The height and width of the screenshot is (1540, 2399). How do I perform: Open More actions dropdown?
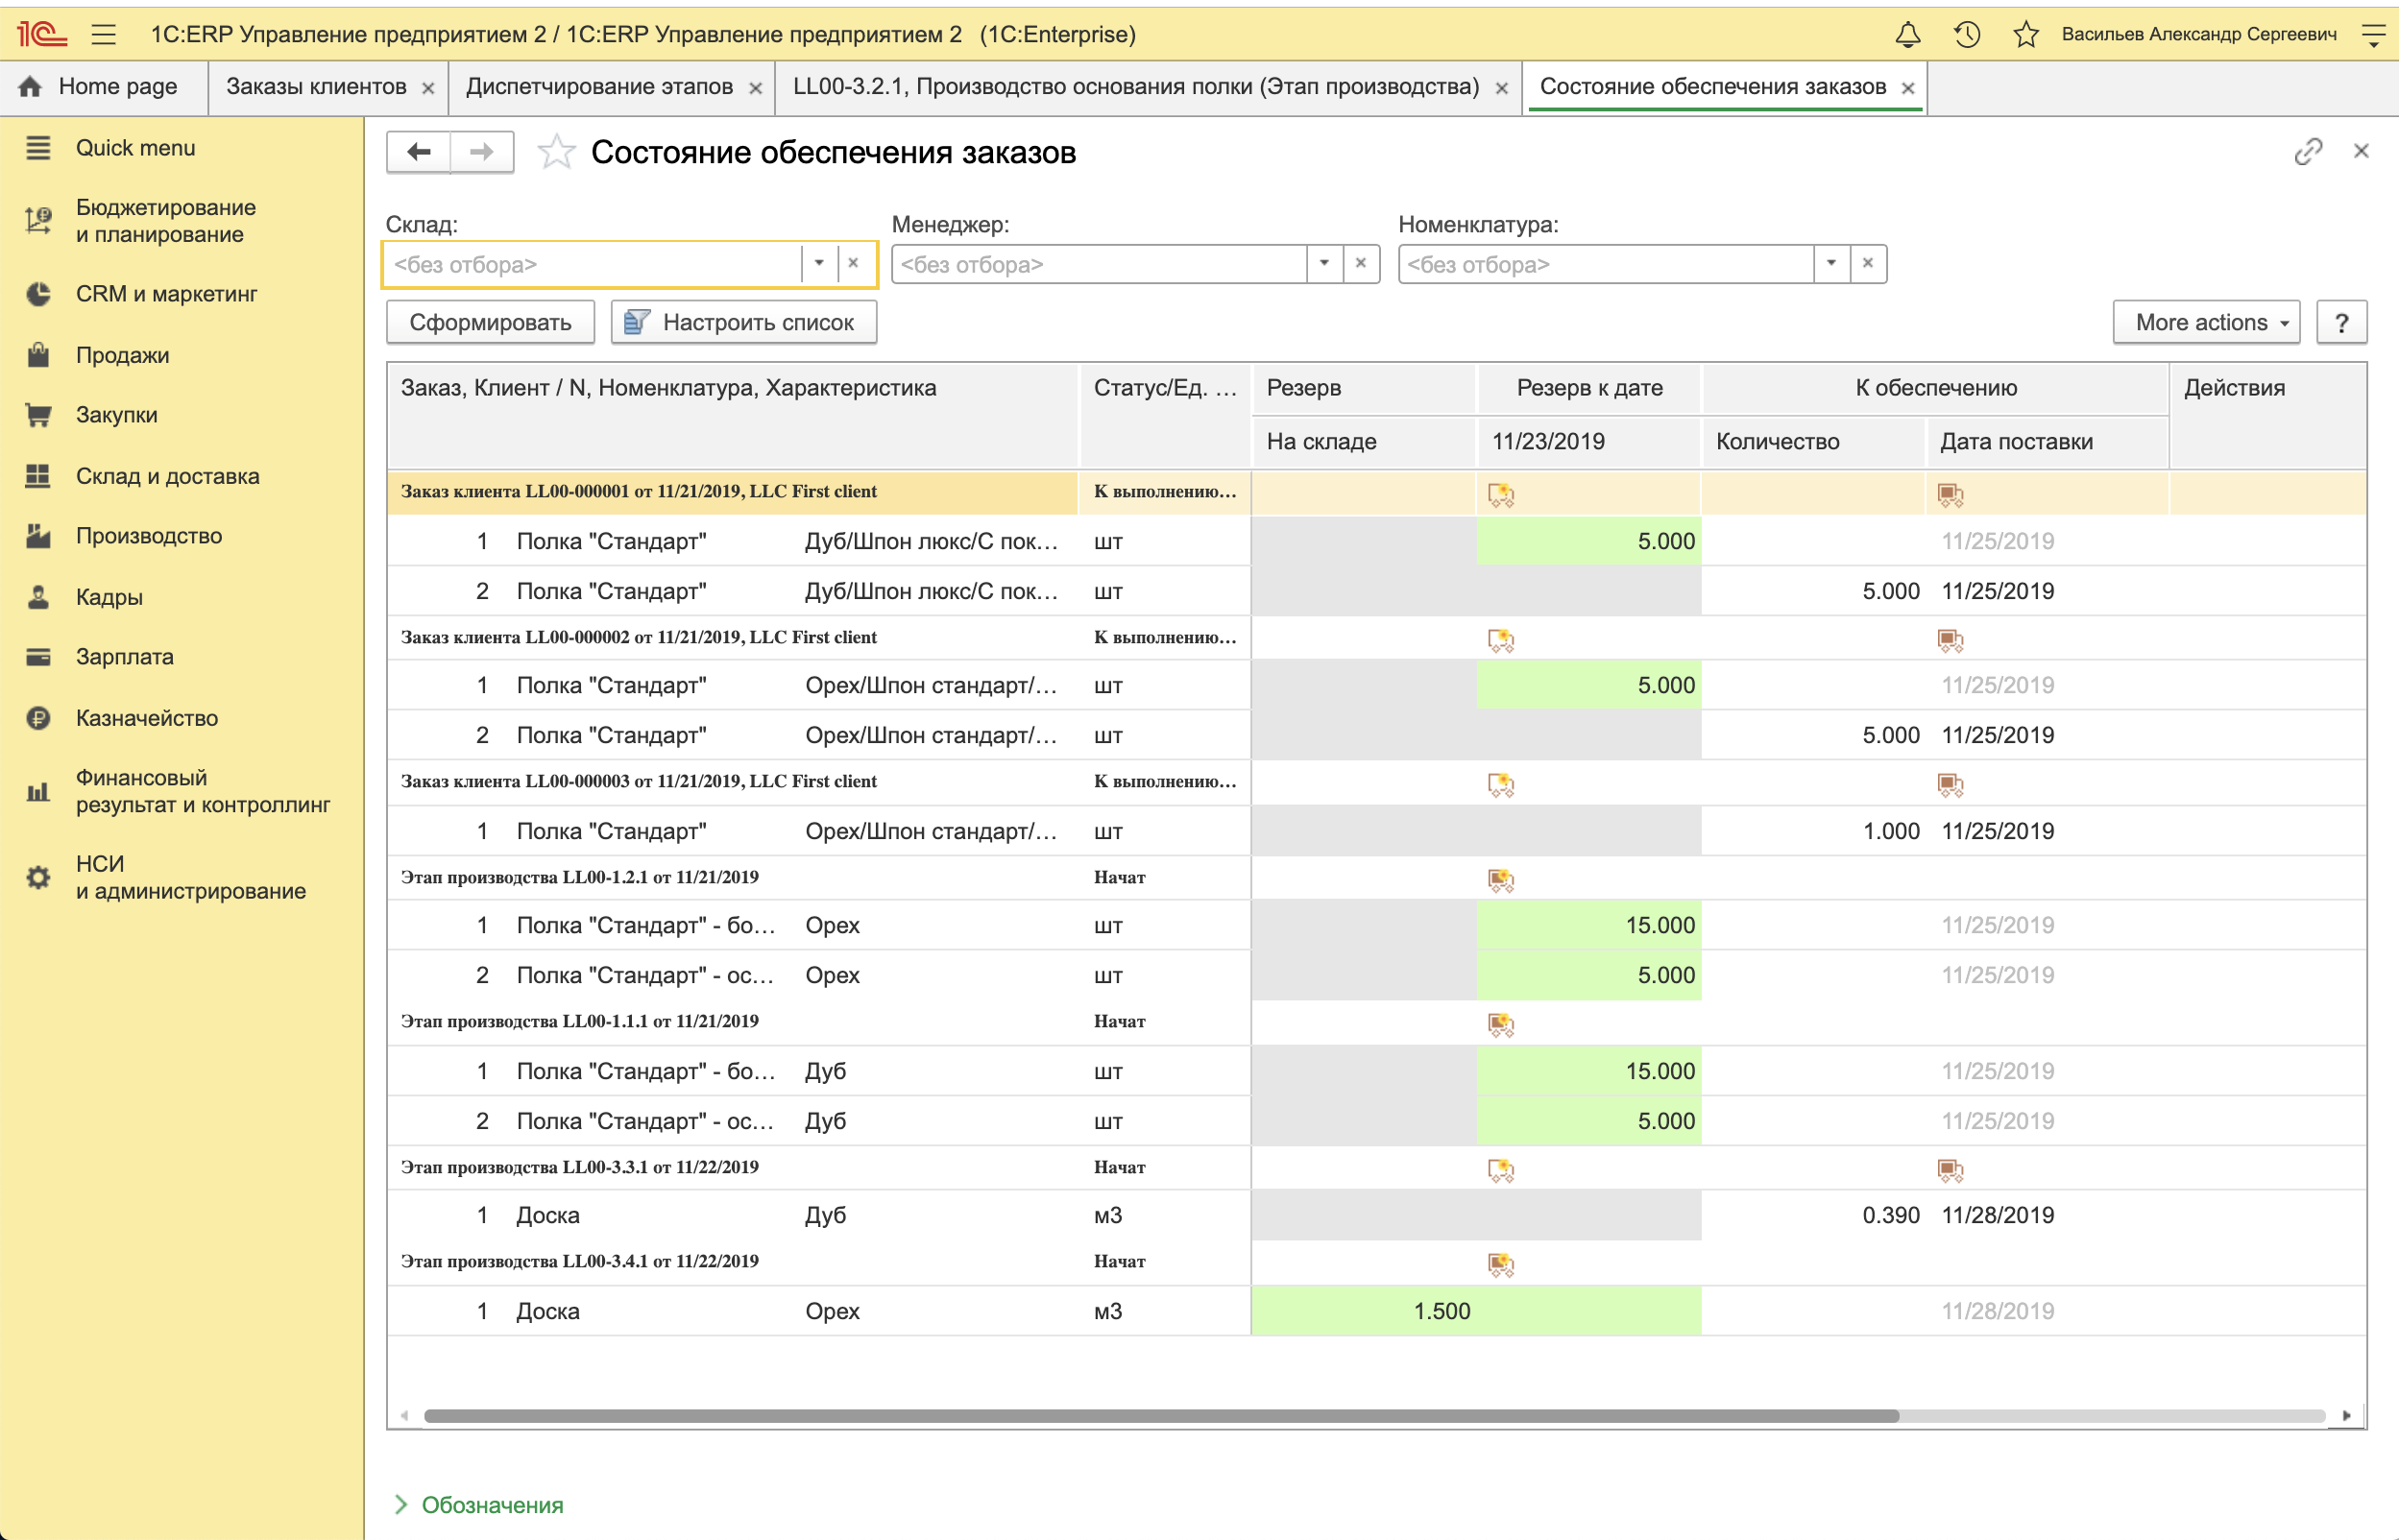2205,322
